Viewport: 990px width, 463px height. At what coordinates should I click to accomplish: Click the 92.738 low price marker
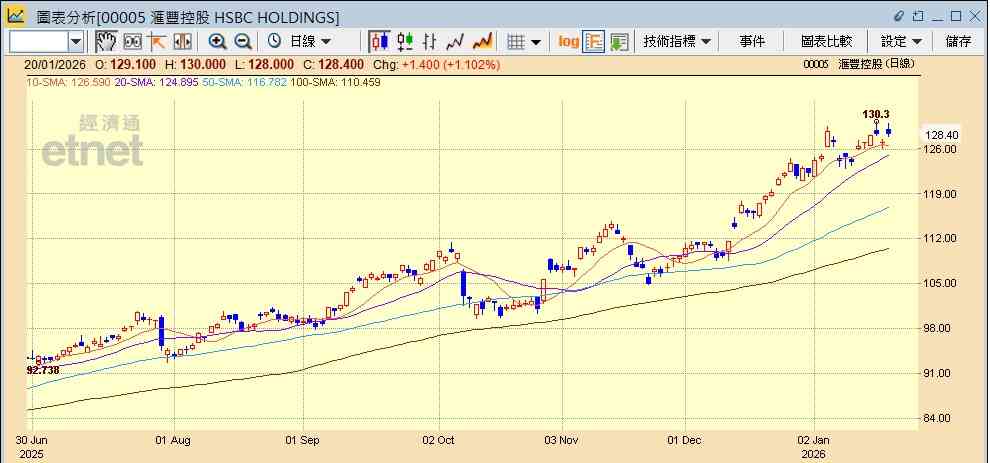coord(43,370)
